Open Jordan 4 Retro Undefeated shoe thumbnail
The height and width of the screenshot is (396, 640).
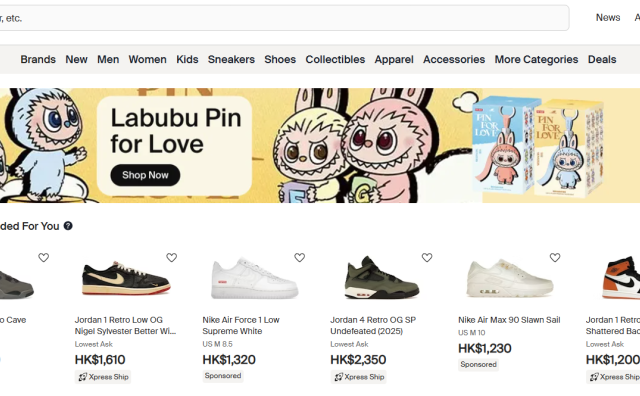click(381, 278)
